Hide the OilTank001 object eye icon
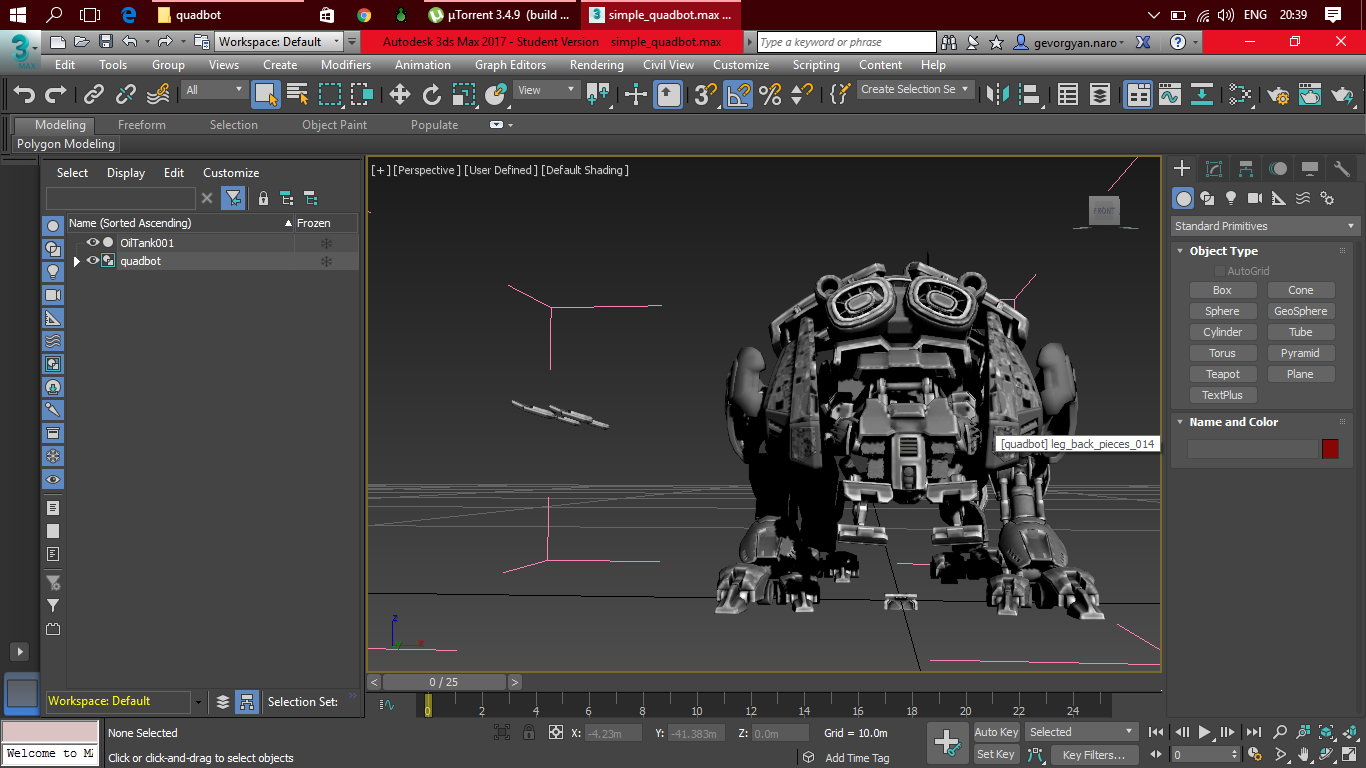This screenshot has width=1366, height=768. [x=93, y=243]
